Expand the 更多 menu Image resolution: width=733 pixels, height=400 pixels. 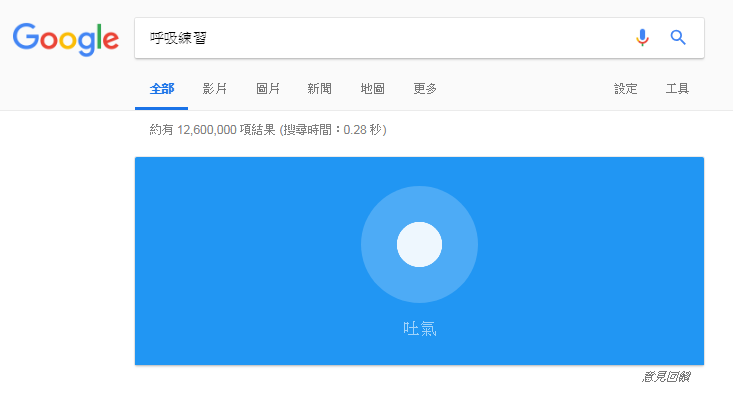[x=425, y=89]
